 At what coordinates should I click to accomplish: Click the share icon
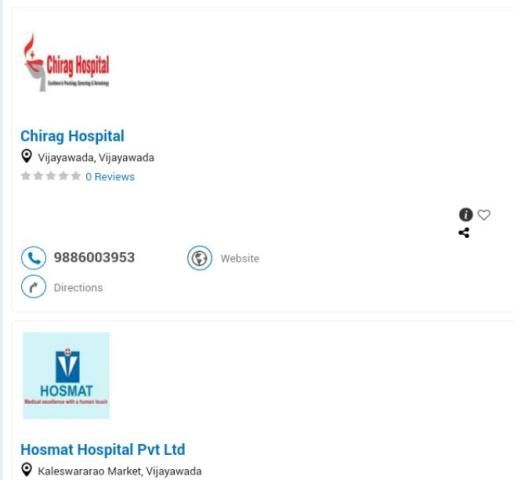pos(464,233)
